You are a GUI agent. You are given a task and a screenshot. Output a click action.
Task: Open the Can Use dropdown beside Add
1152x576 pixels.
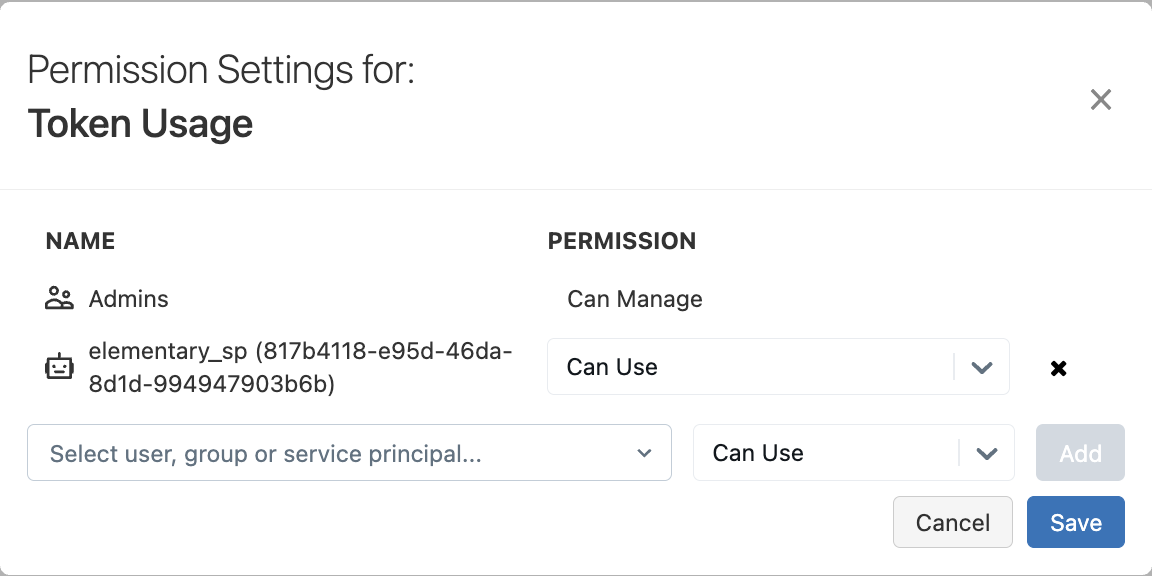pyautogui.click(x=854, y=453)
